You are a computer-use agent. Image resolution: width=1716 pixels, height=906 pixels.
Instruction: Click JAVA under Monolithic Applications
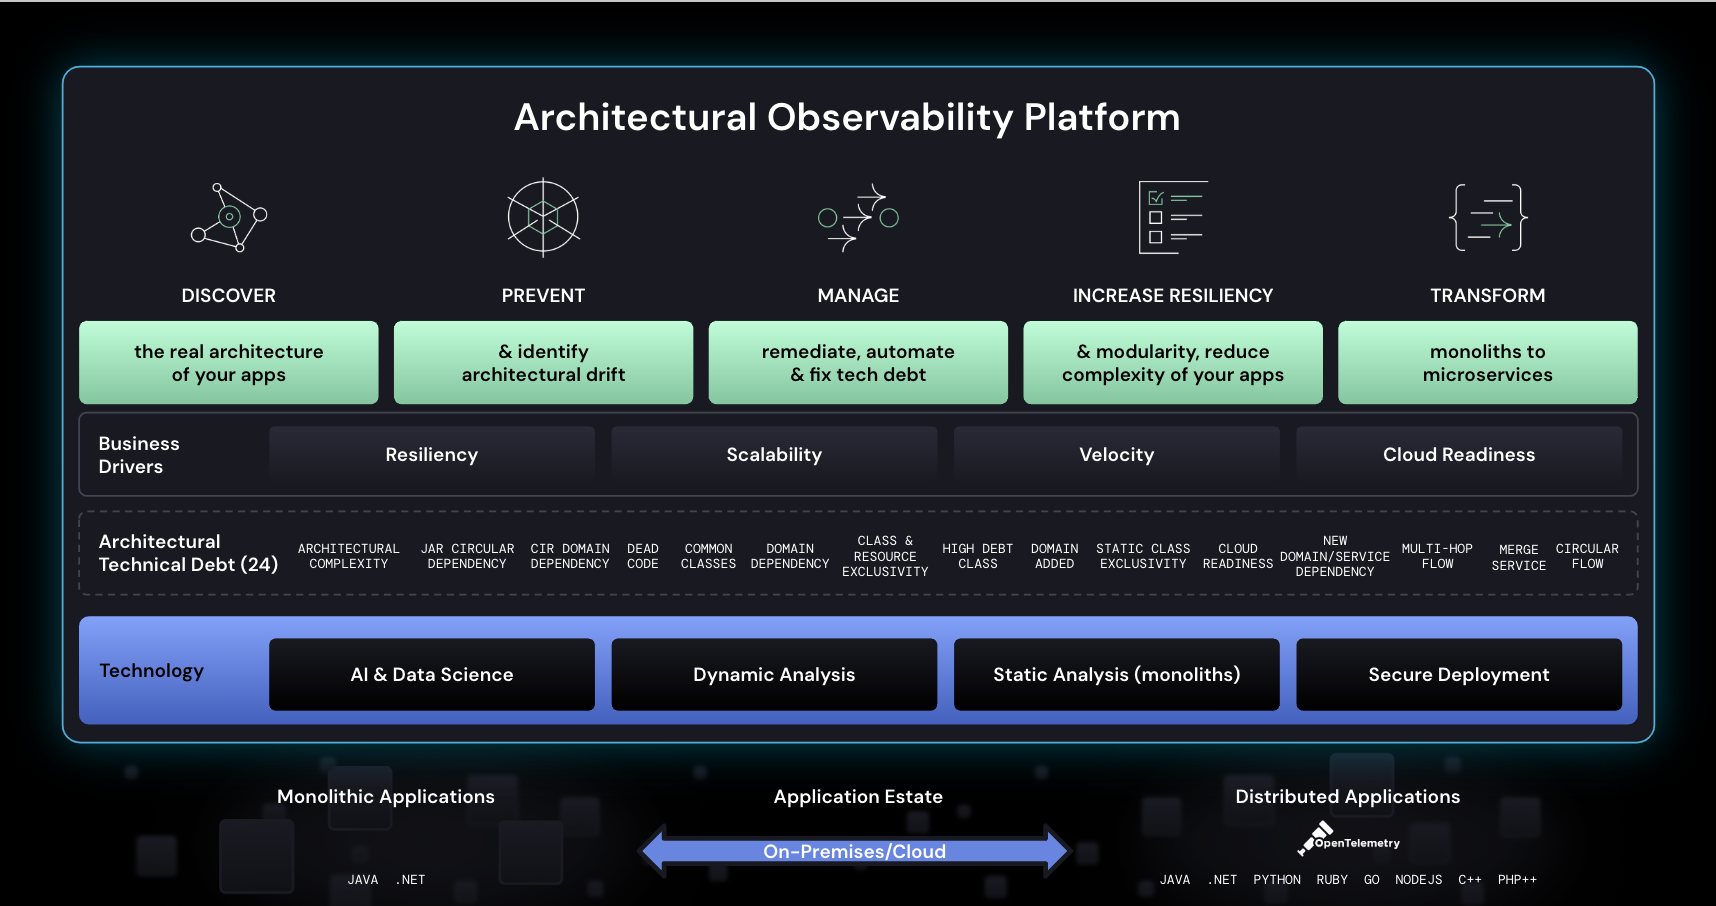tap(363, 880)
